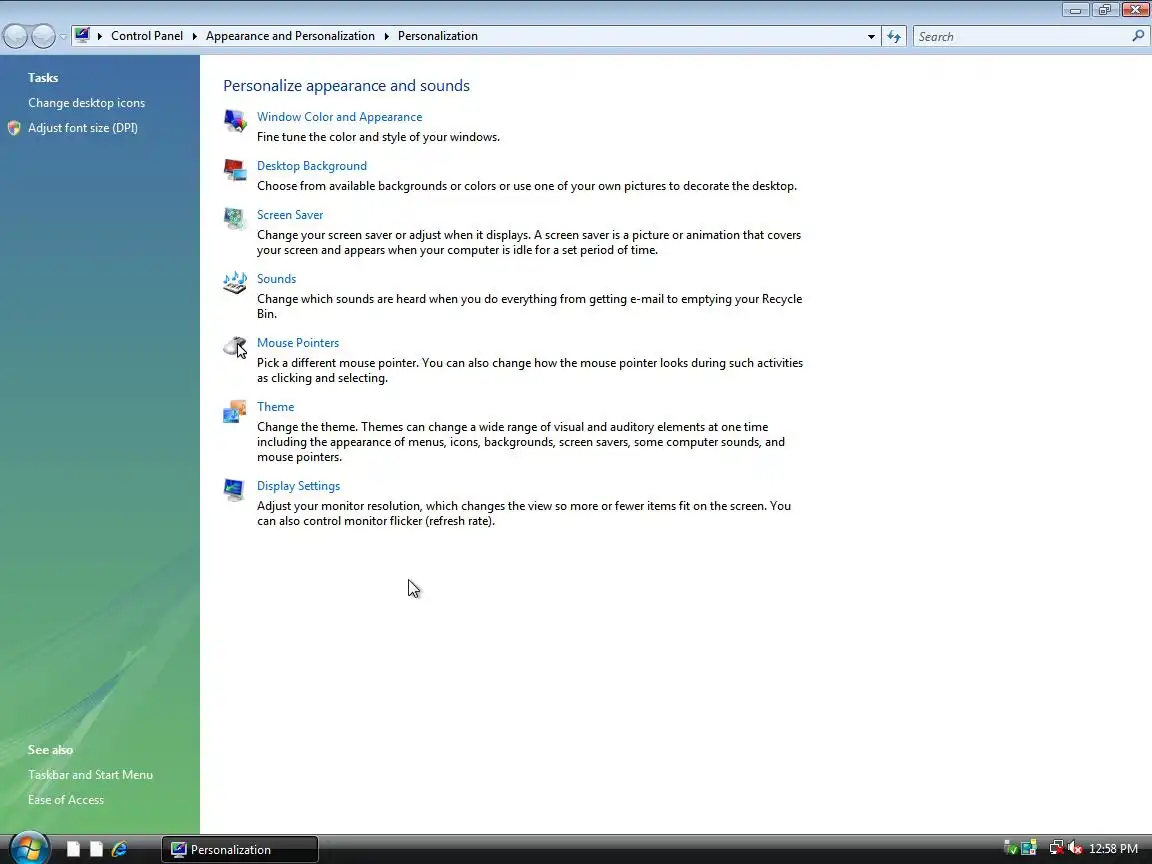Click the 12:58 PM taskbar clock
Screen dimensions: 1152x864
click(x=1113, y=849)
